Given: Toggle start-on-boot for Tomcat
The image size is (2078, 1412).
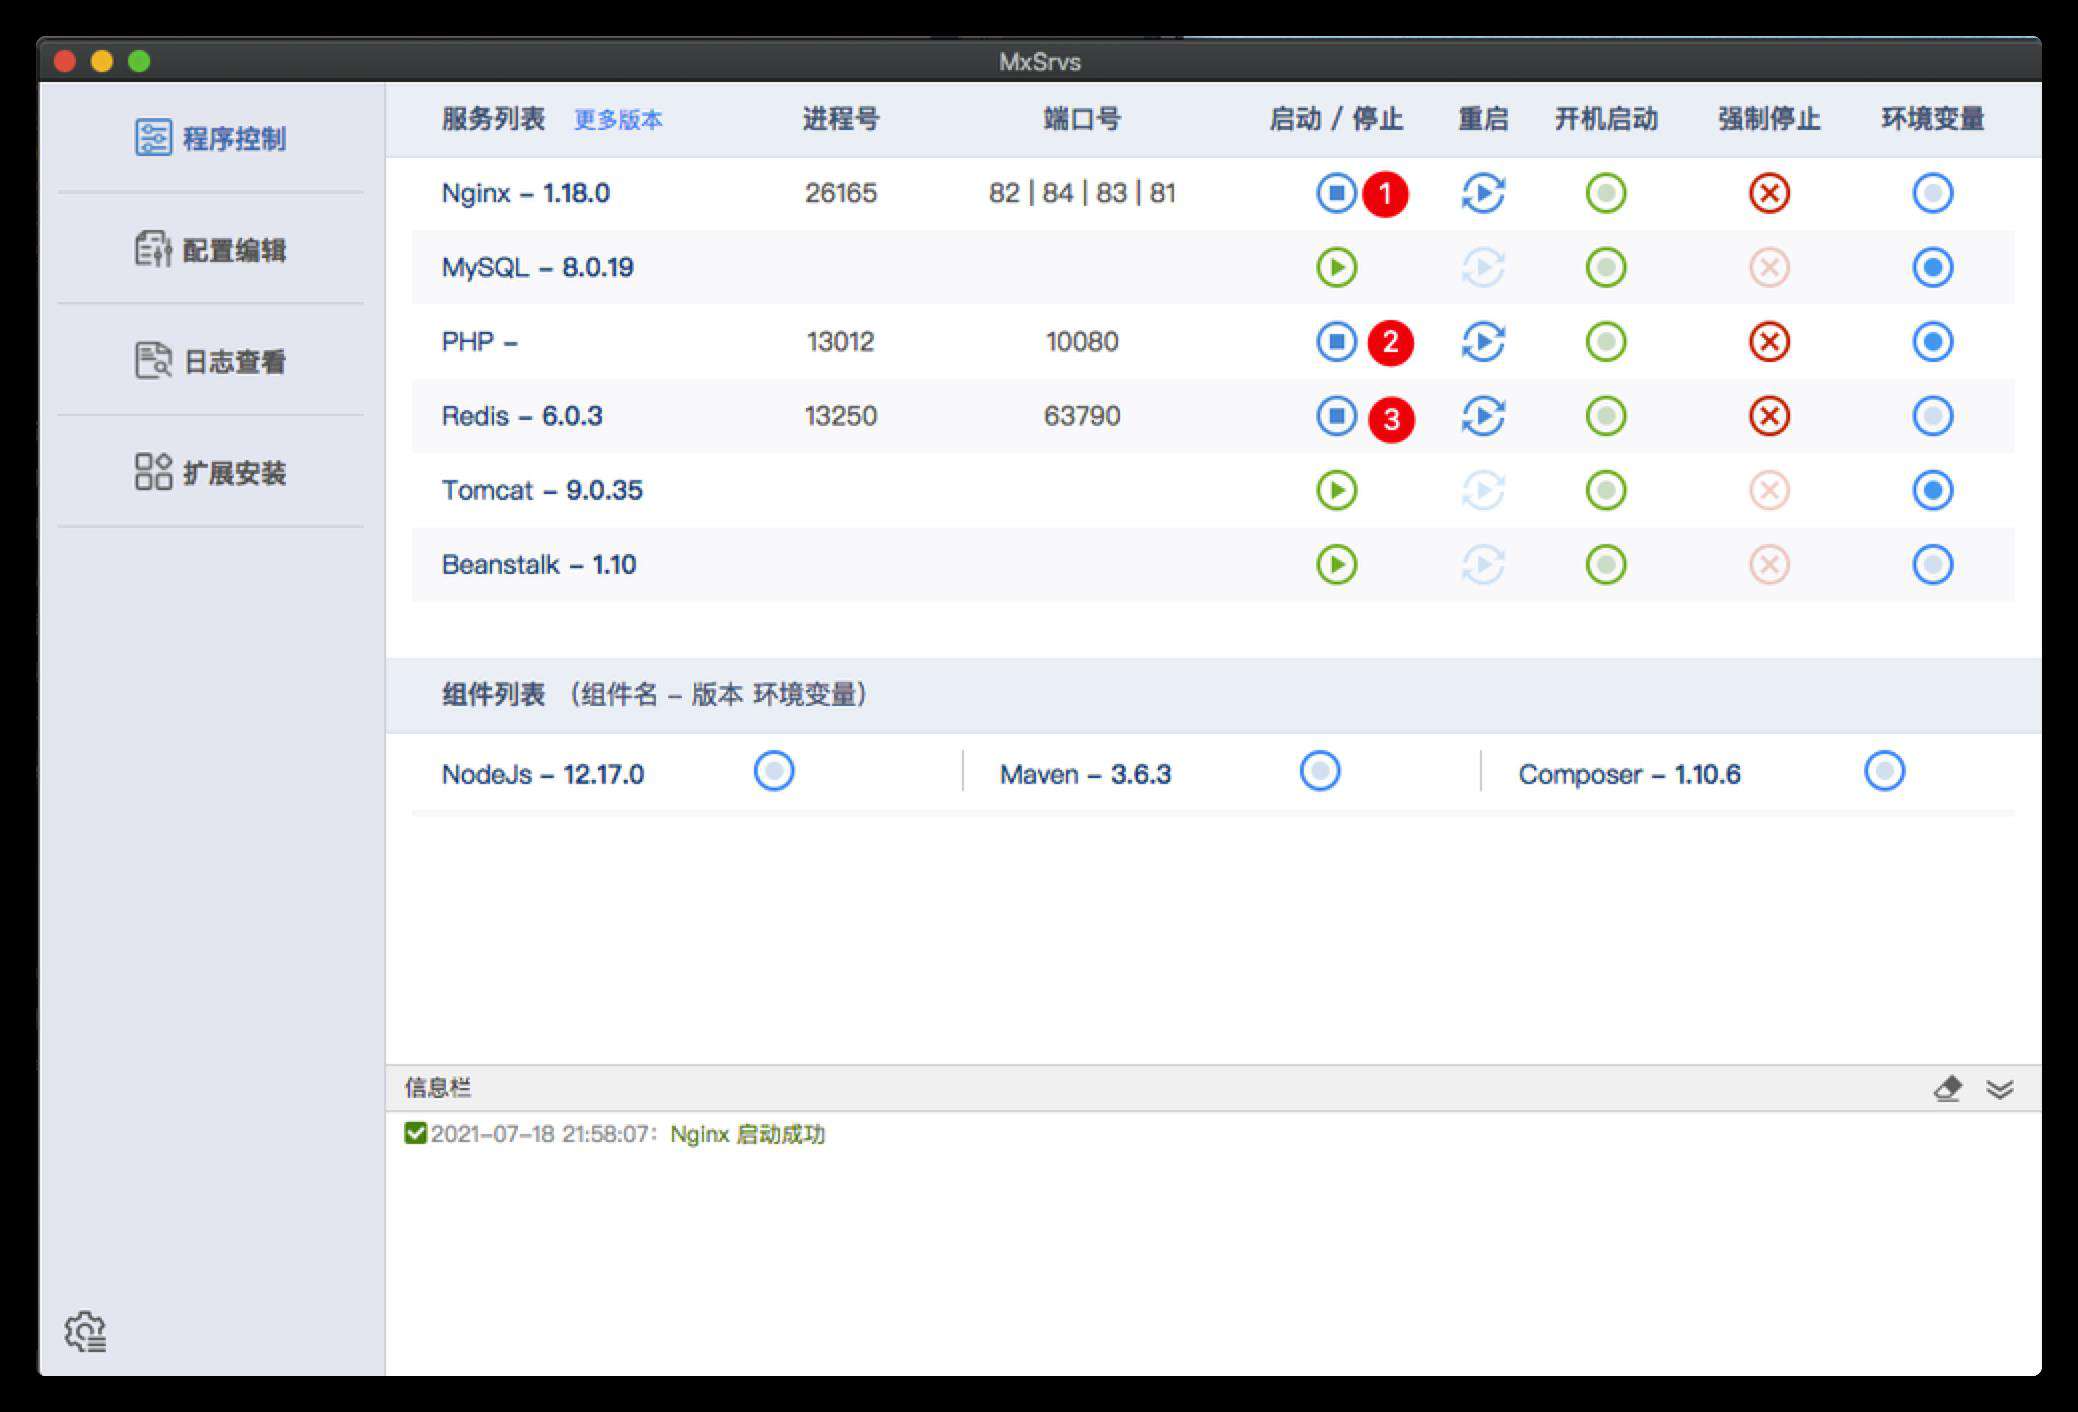Looking at the screenshot, I should point(1606,490).
